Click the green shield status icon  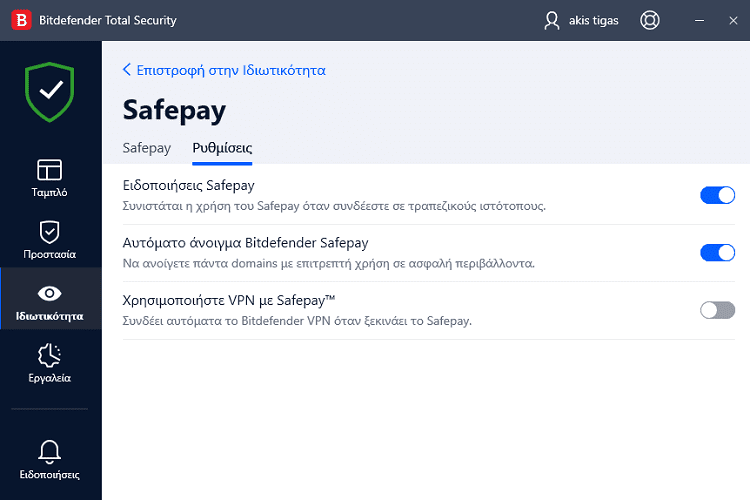50,92
